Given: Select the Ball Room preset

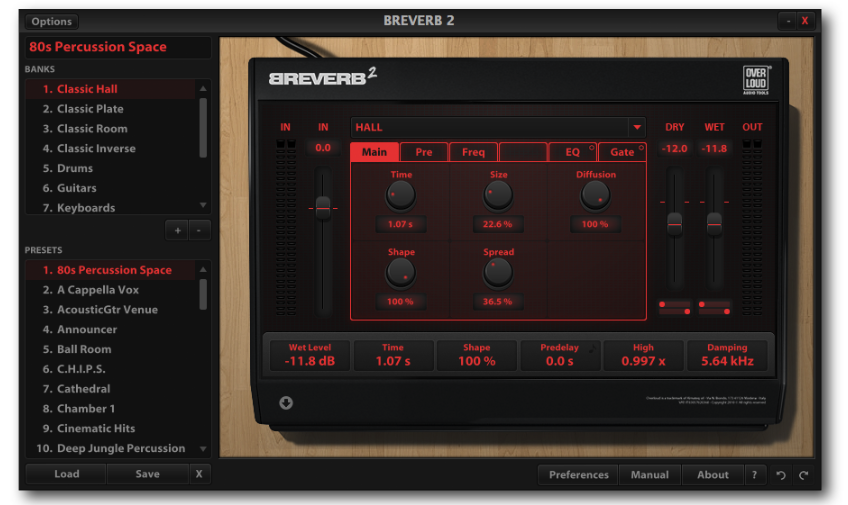Looking at the screenshot, I should [x=111, y=349].
